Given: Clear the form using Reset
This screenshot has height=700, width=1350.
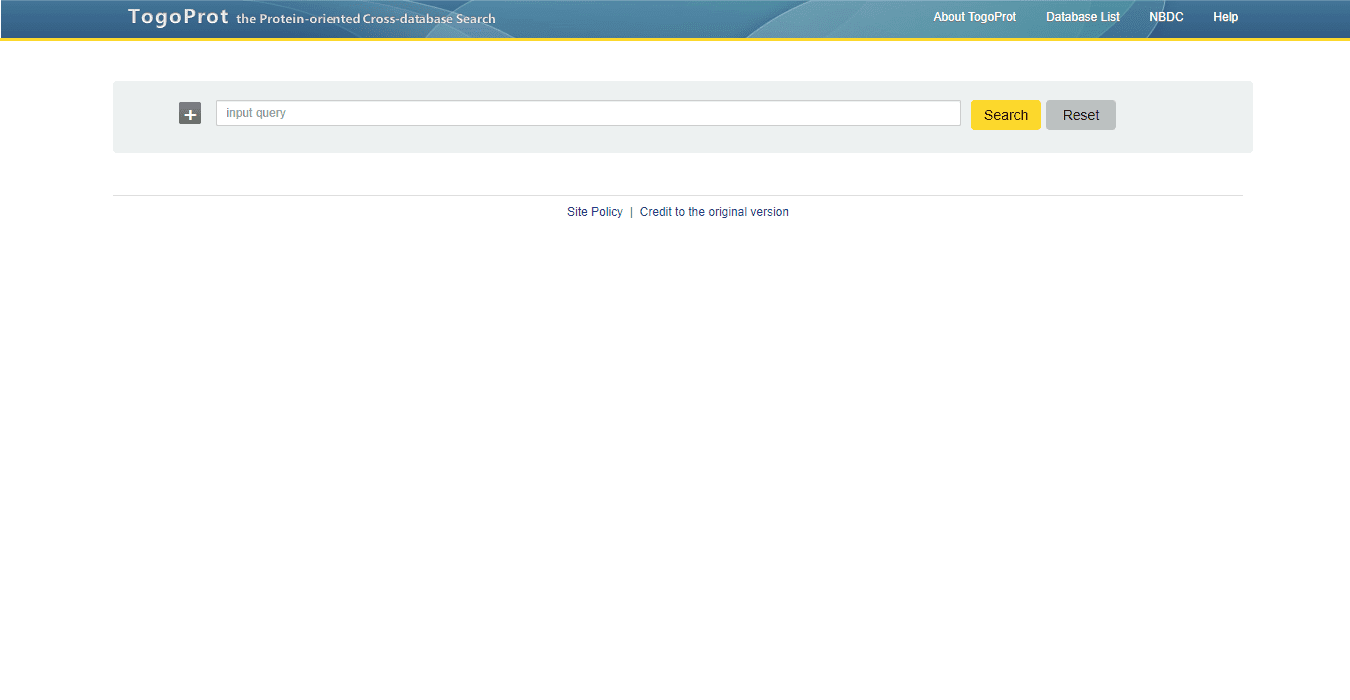Looking at the screenshot, I should coord(1080,115).
